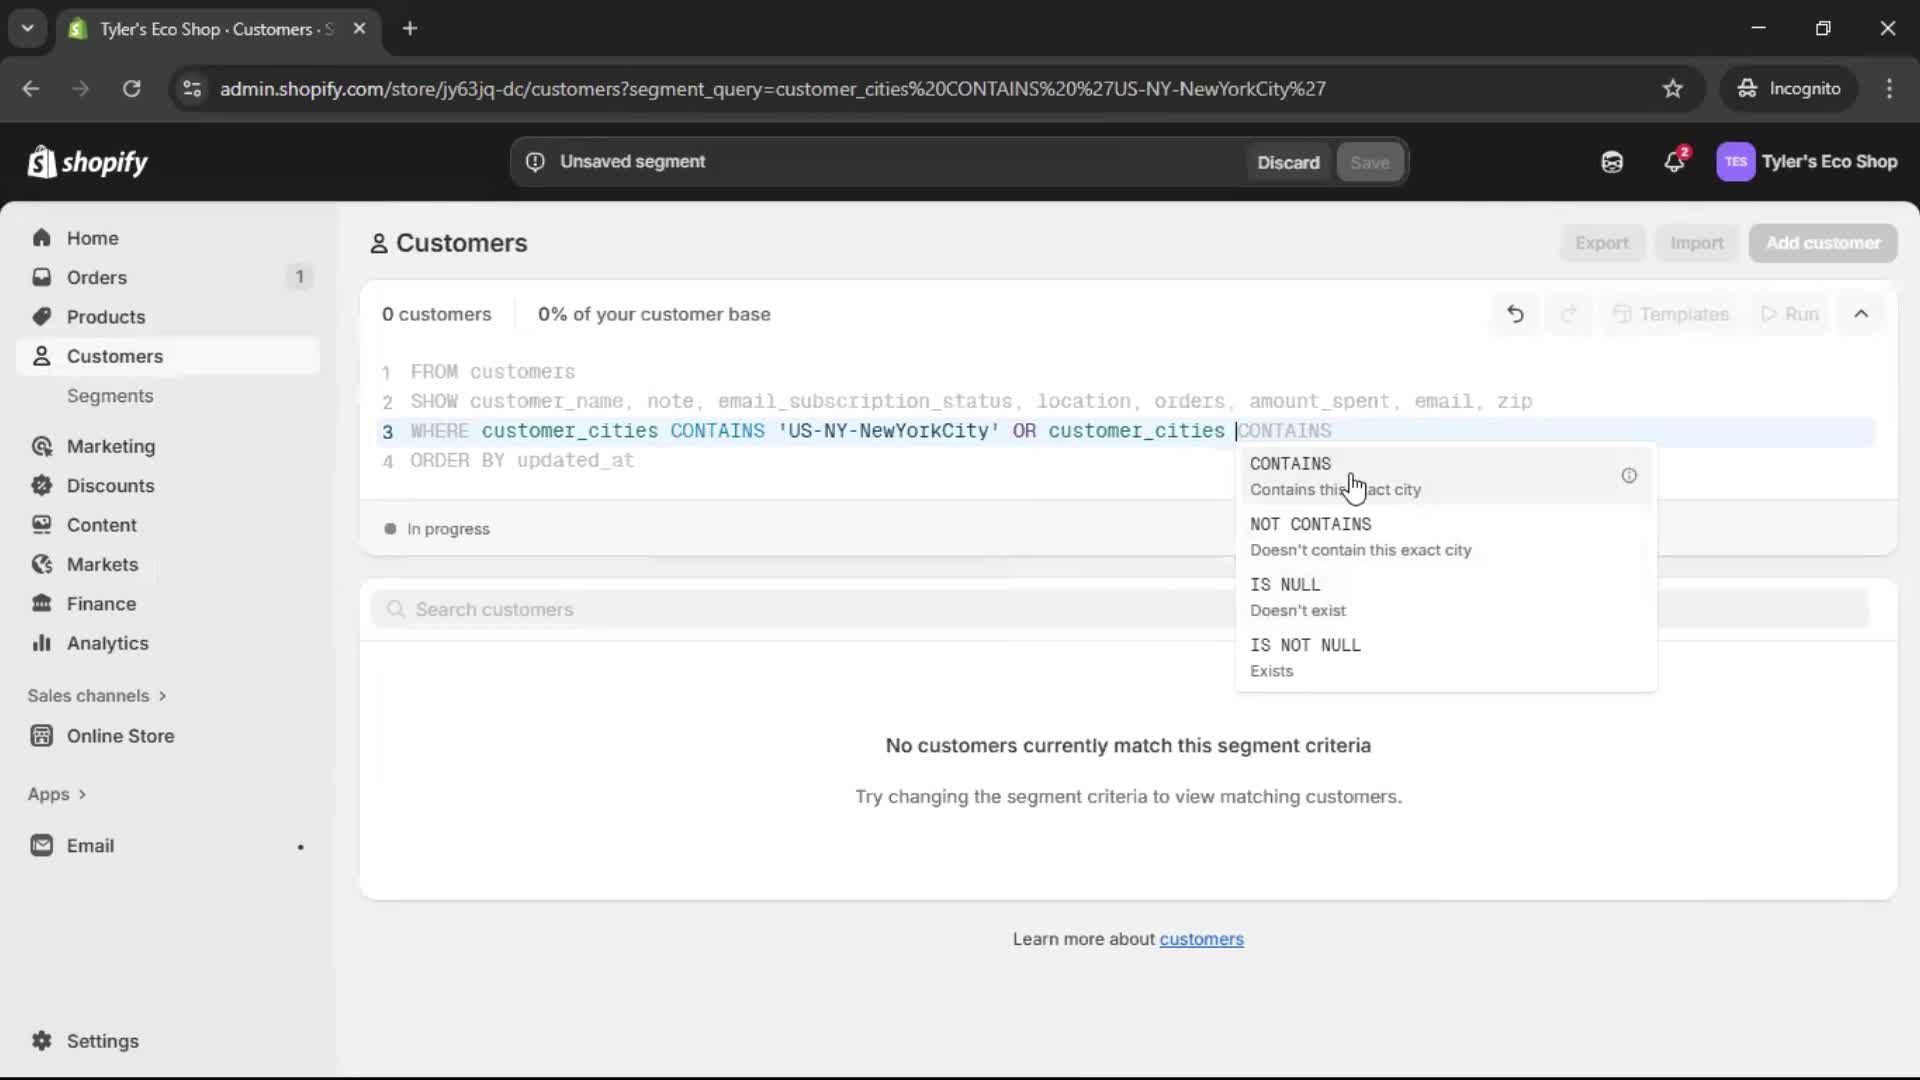Open Analytics in the sidebar

pos(106,643)
